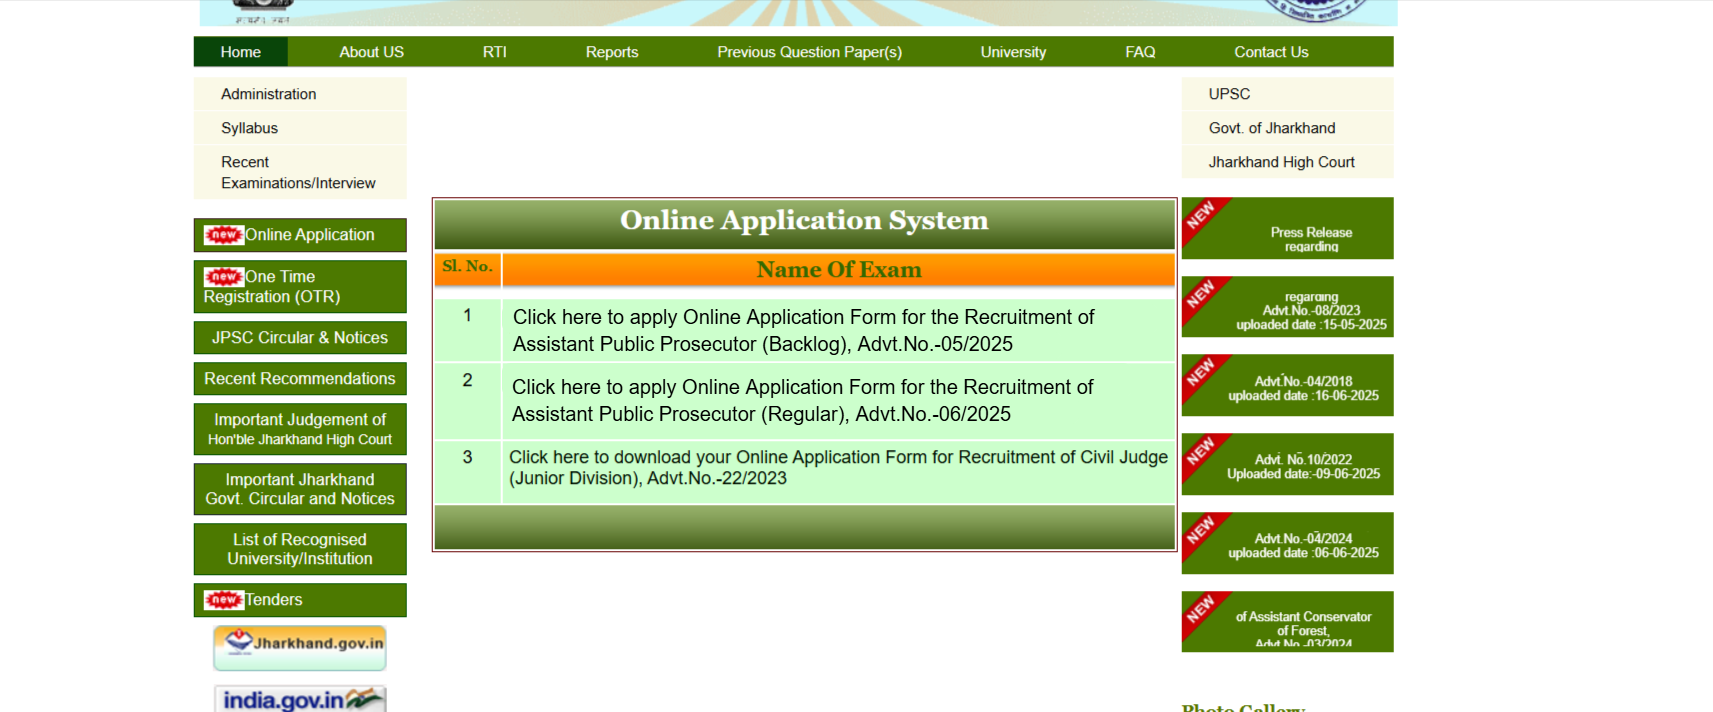Viewport: 1713px width, 712px height.
Task: Open the india.gov.in logo link
Action: click(300, 699)
